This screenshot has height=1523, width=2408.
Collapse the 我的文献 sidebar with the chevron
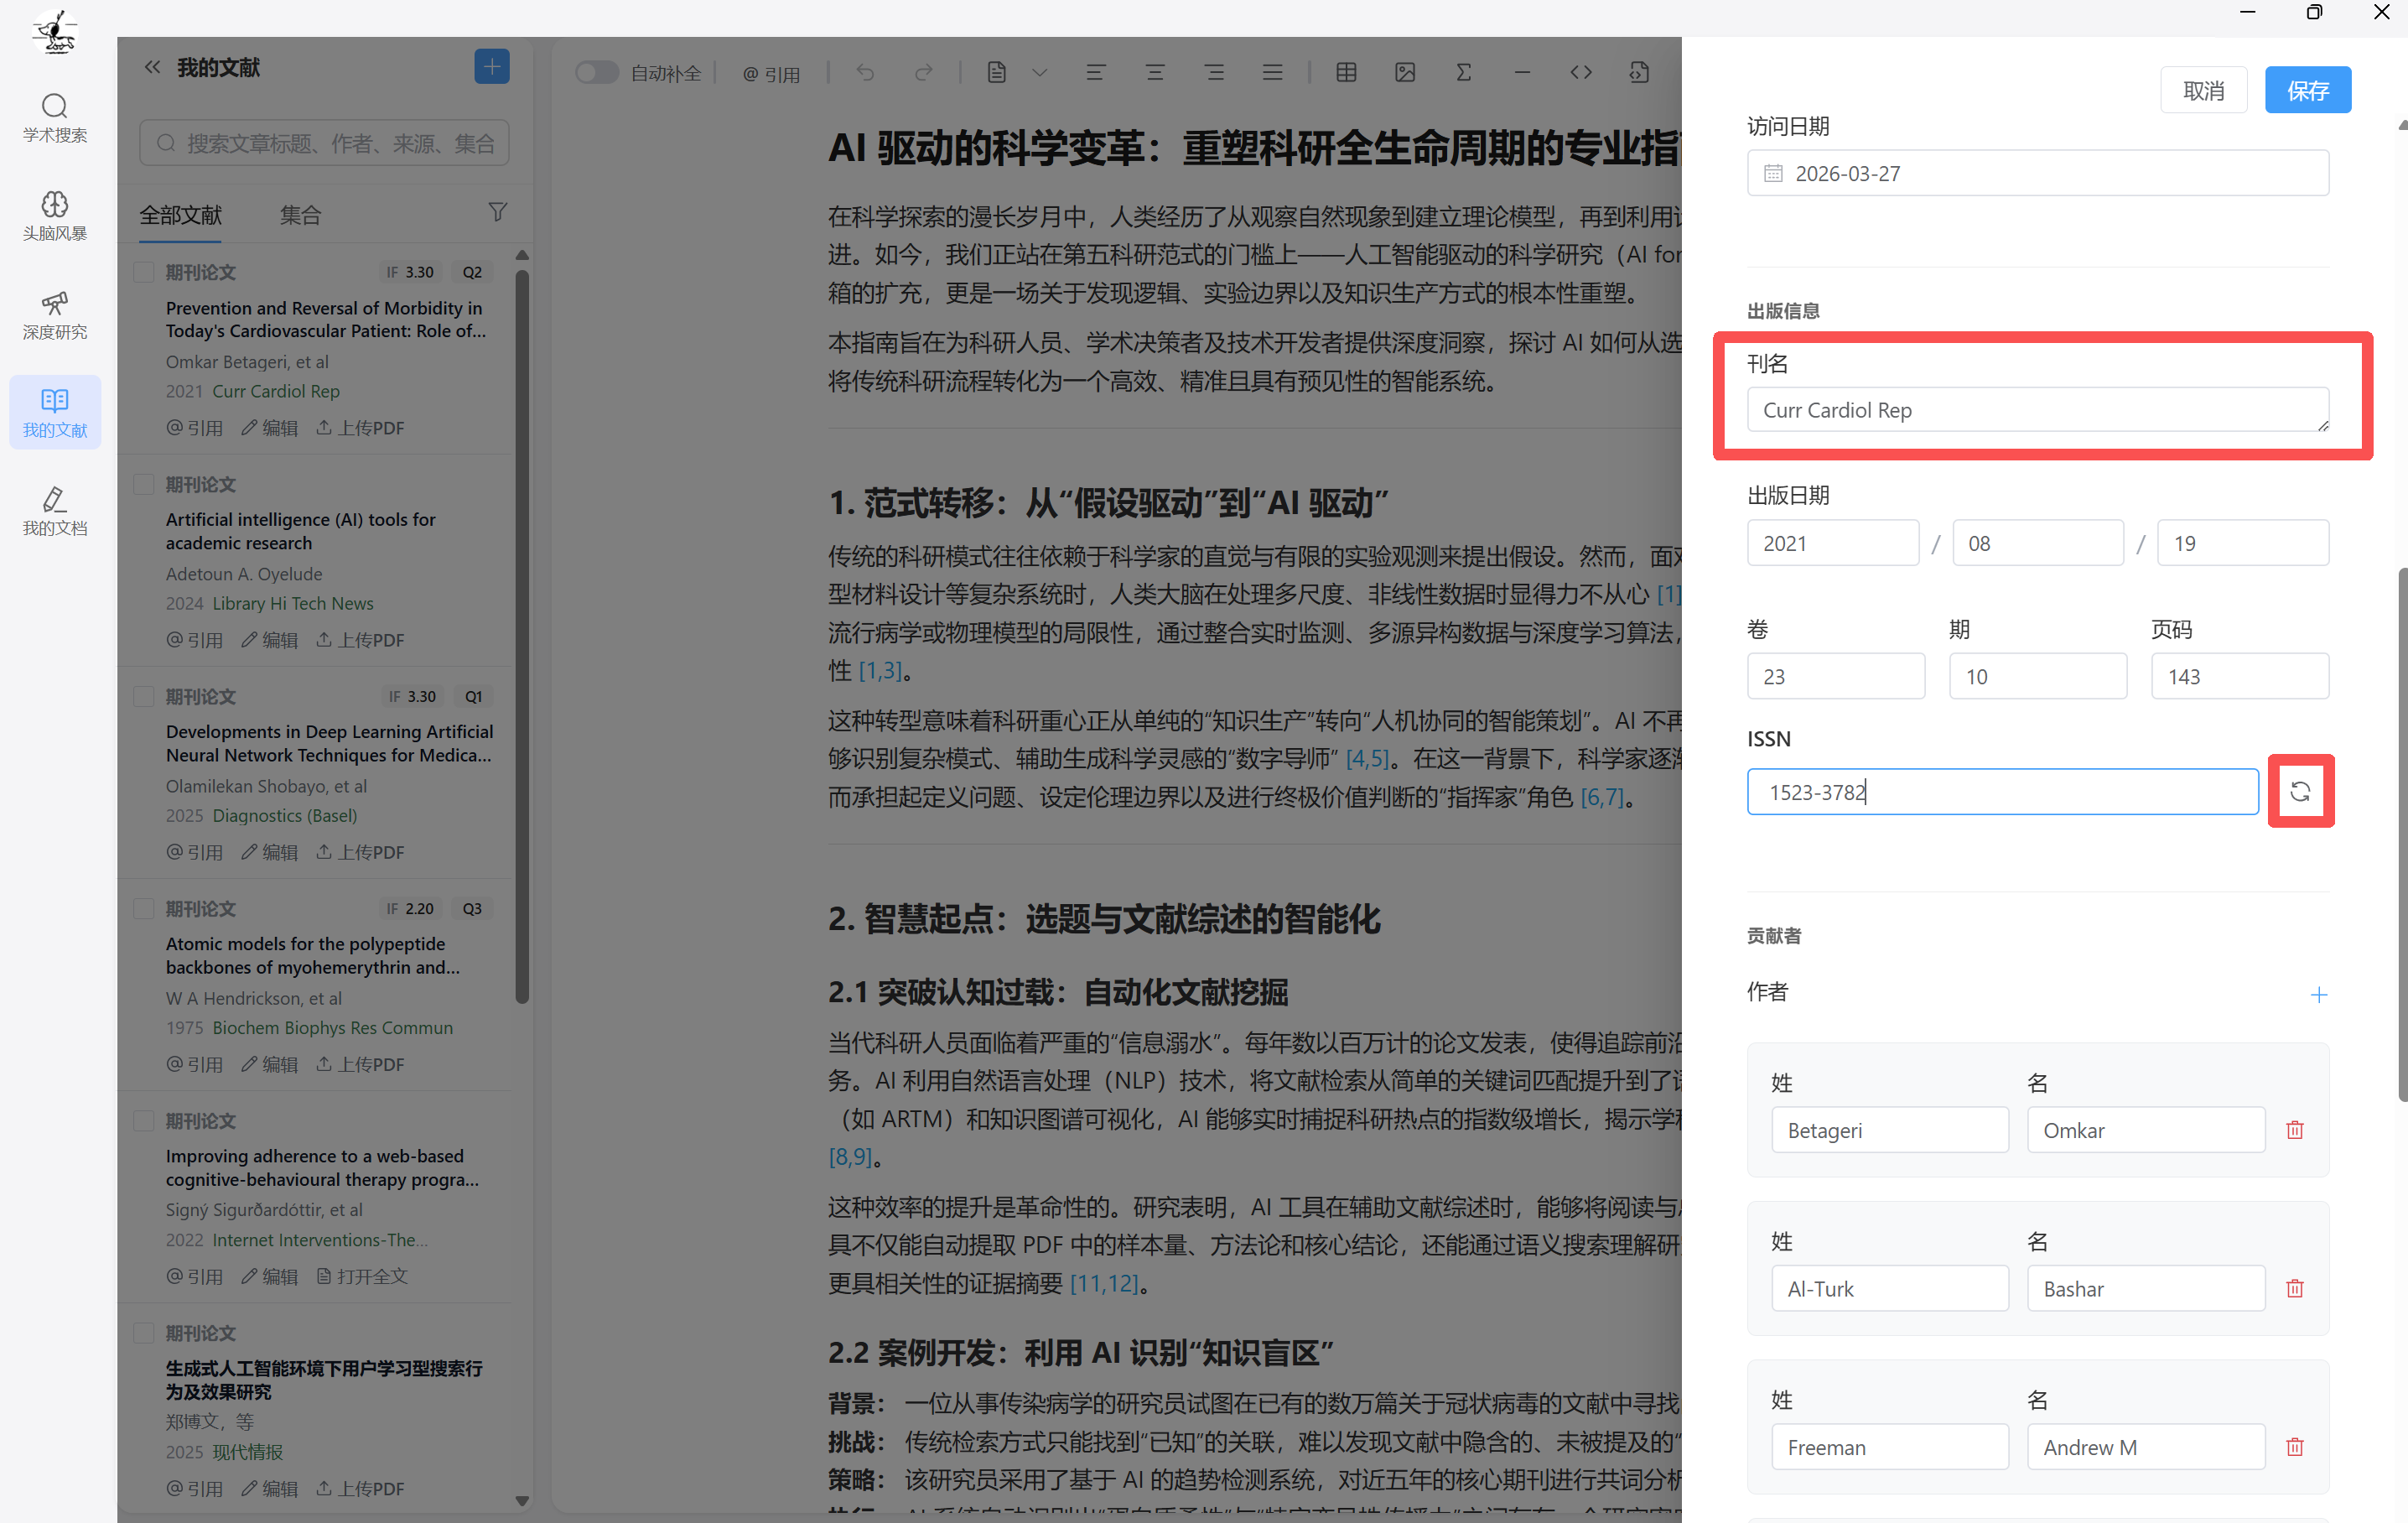point(152,66)
